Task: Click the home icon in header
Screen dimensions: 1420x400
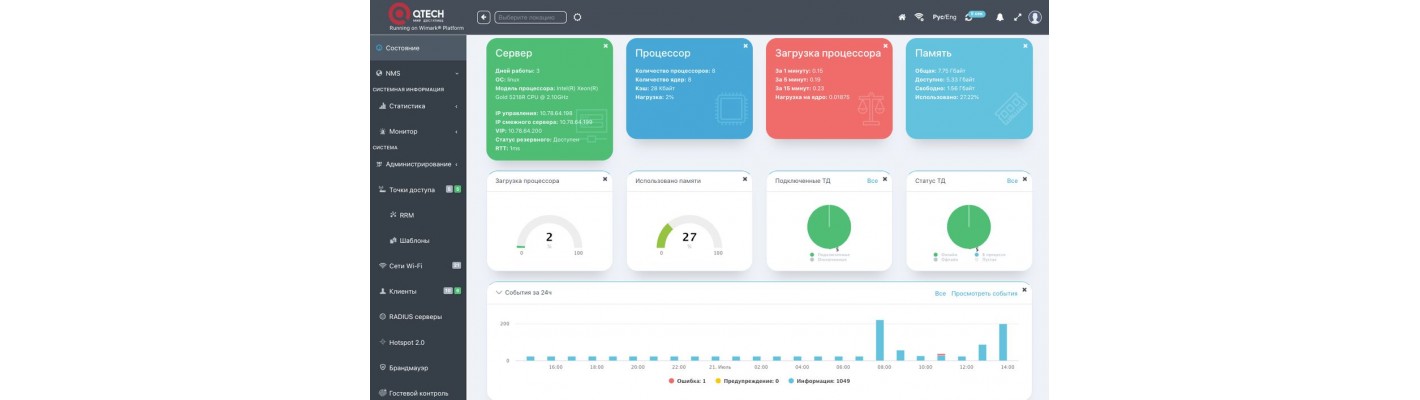Action: click(901, 17)
